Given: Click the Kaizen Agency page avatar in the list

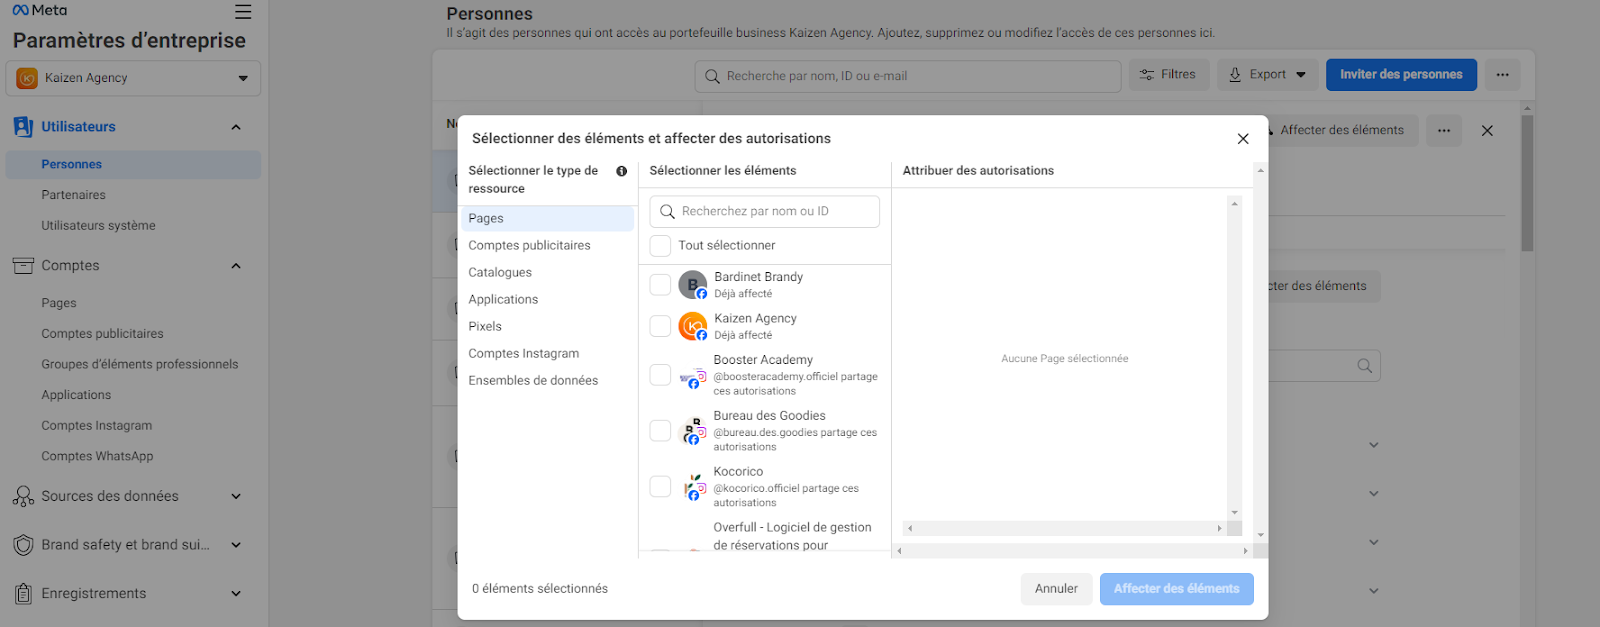Looking at the screenshot, I should pyautogui.click(x=693, y=326).
